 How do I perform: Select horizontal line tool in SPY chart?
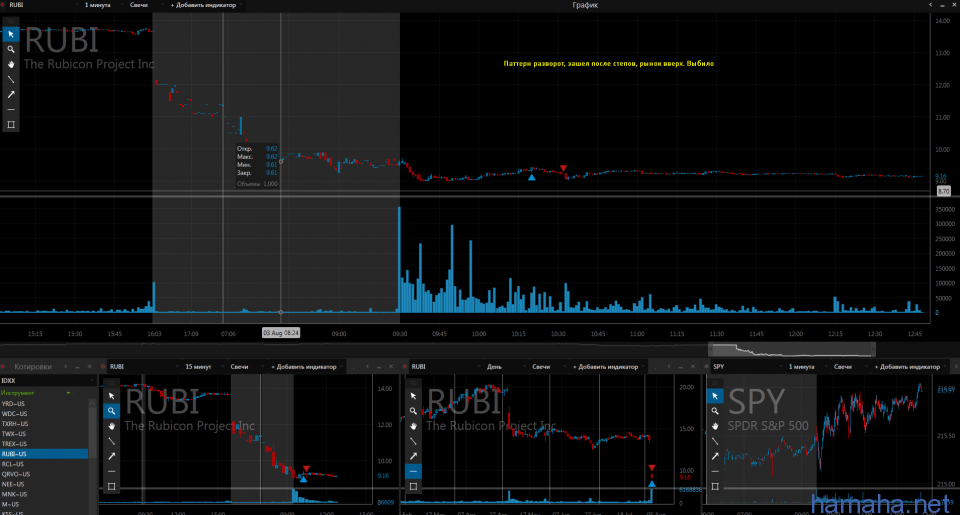(714, 472)
